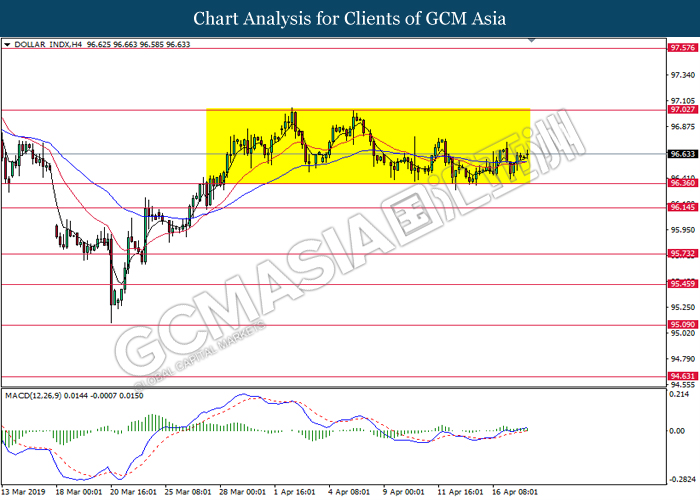Click the 18 Mar 00:01 time label

pyautogui.click(x=79, y=492)
